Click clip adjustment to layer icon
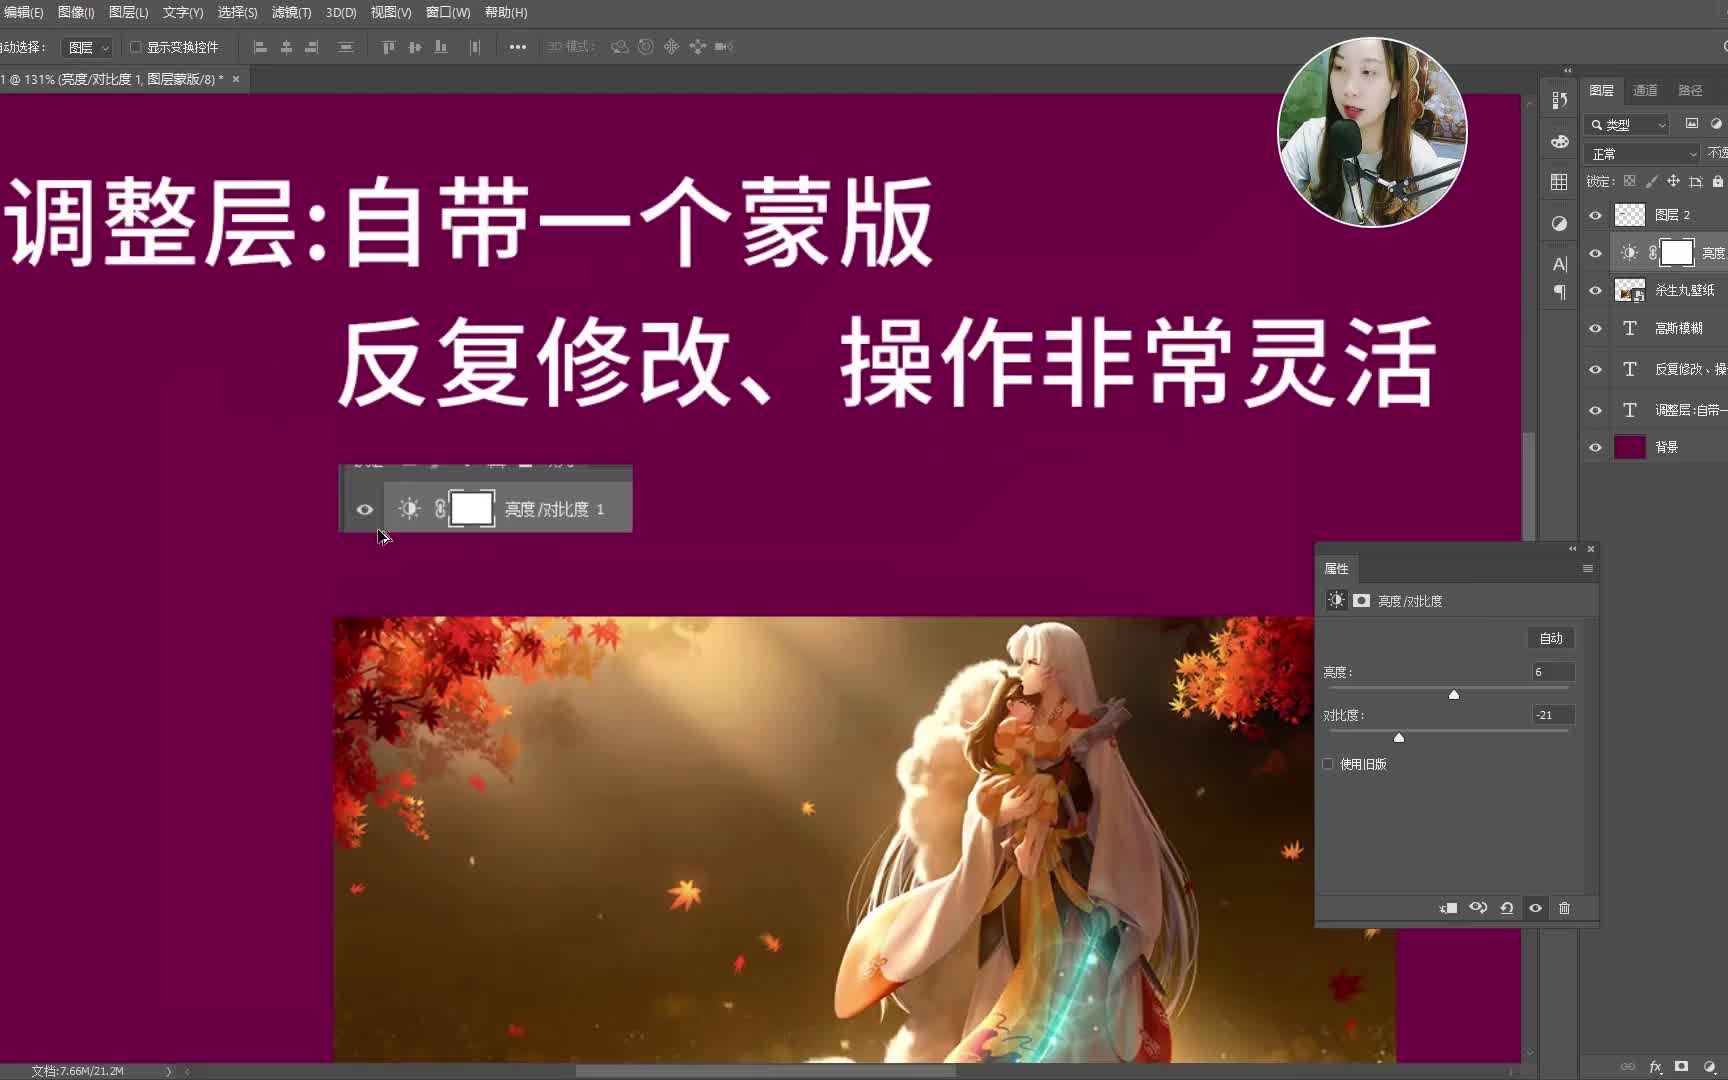Viewport: 1728px width, 1080px height. (x=1448, y=908)
